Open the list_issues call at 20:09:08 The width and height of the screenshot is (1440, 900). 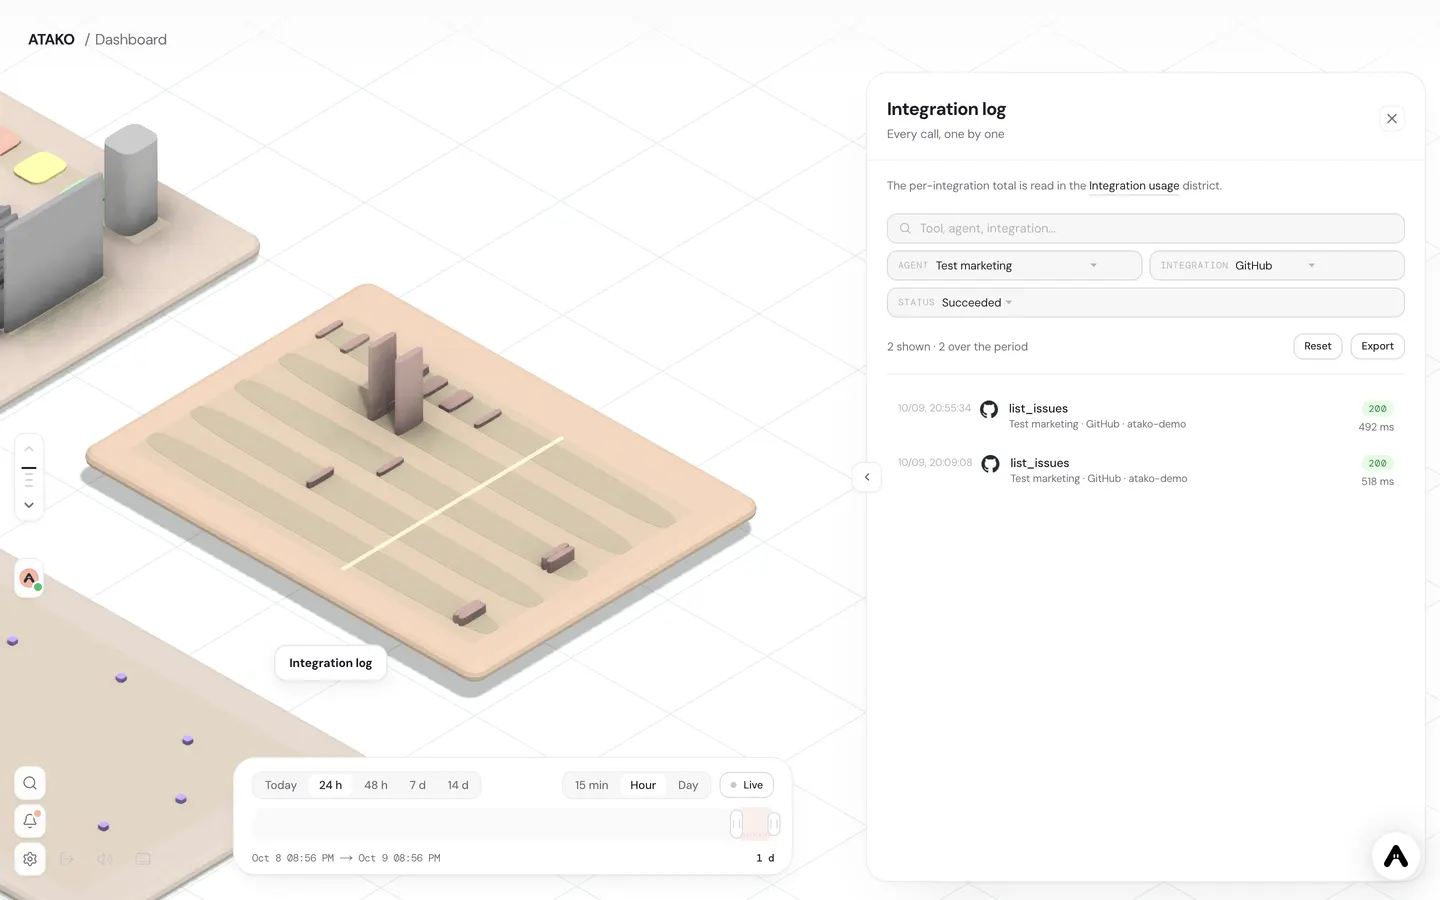(x=1145, y=471)
